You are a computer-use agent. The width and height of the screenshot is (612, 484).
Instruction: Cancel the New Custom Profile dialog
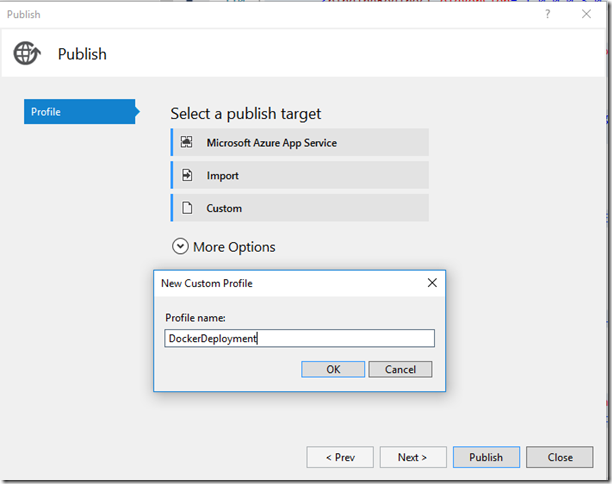400,369
